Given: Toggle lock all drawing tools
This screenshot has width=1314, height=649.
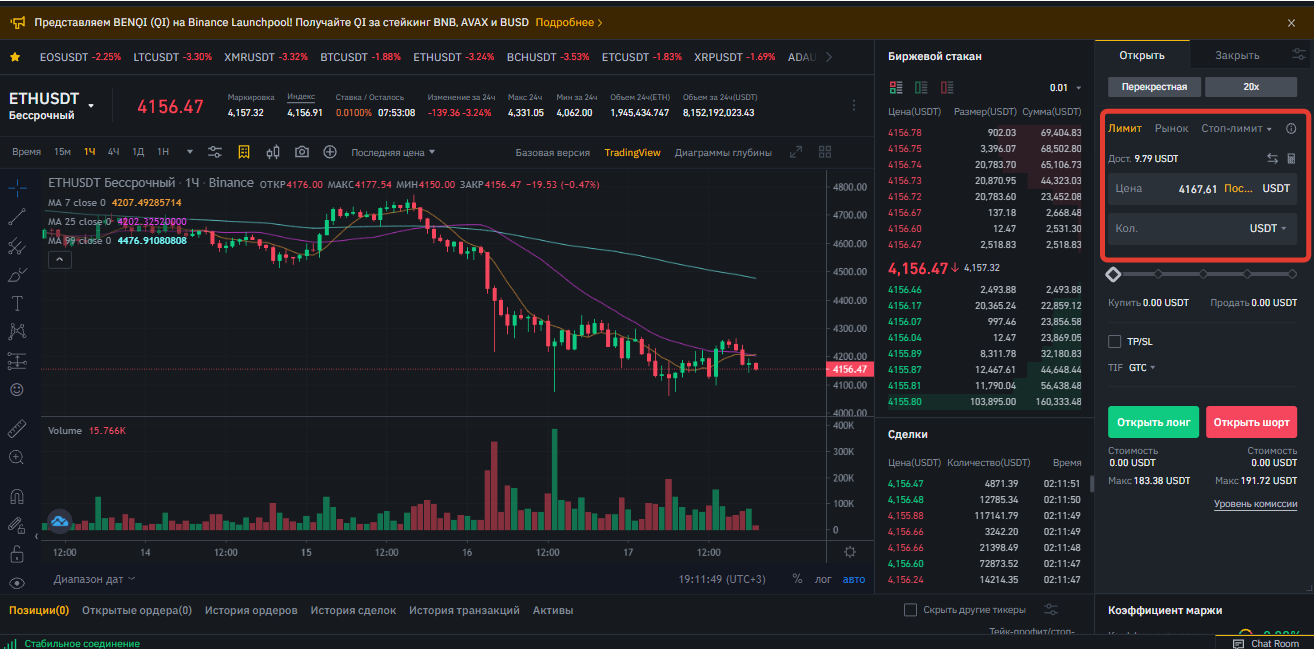Looking at the screenshot, I should (16, 553).
